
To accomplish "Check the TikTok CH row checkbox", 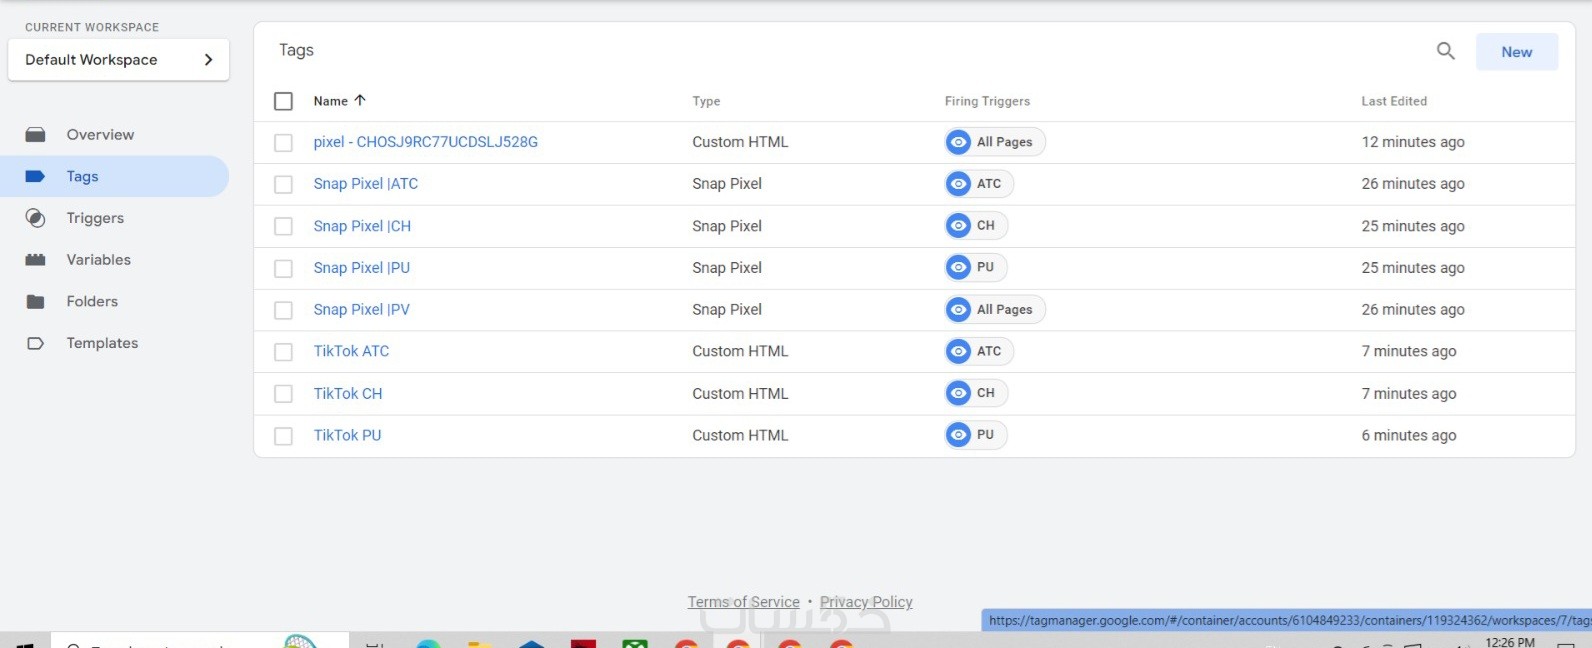I will (x=283, y=394).
